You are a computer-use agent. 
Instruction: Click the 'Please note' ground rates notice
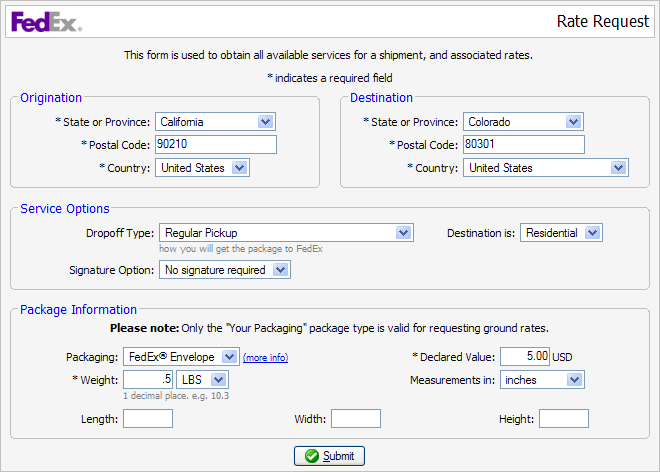click(330, 328)
